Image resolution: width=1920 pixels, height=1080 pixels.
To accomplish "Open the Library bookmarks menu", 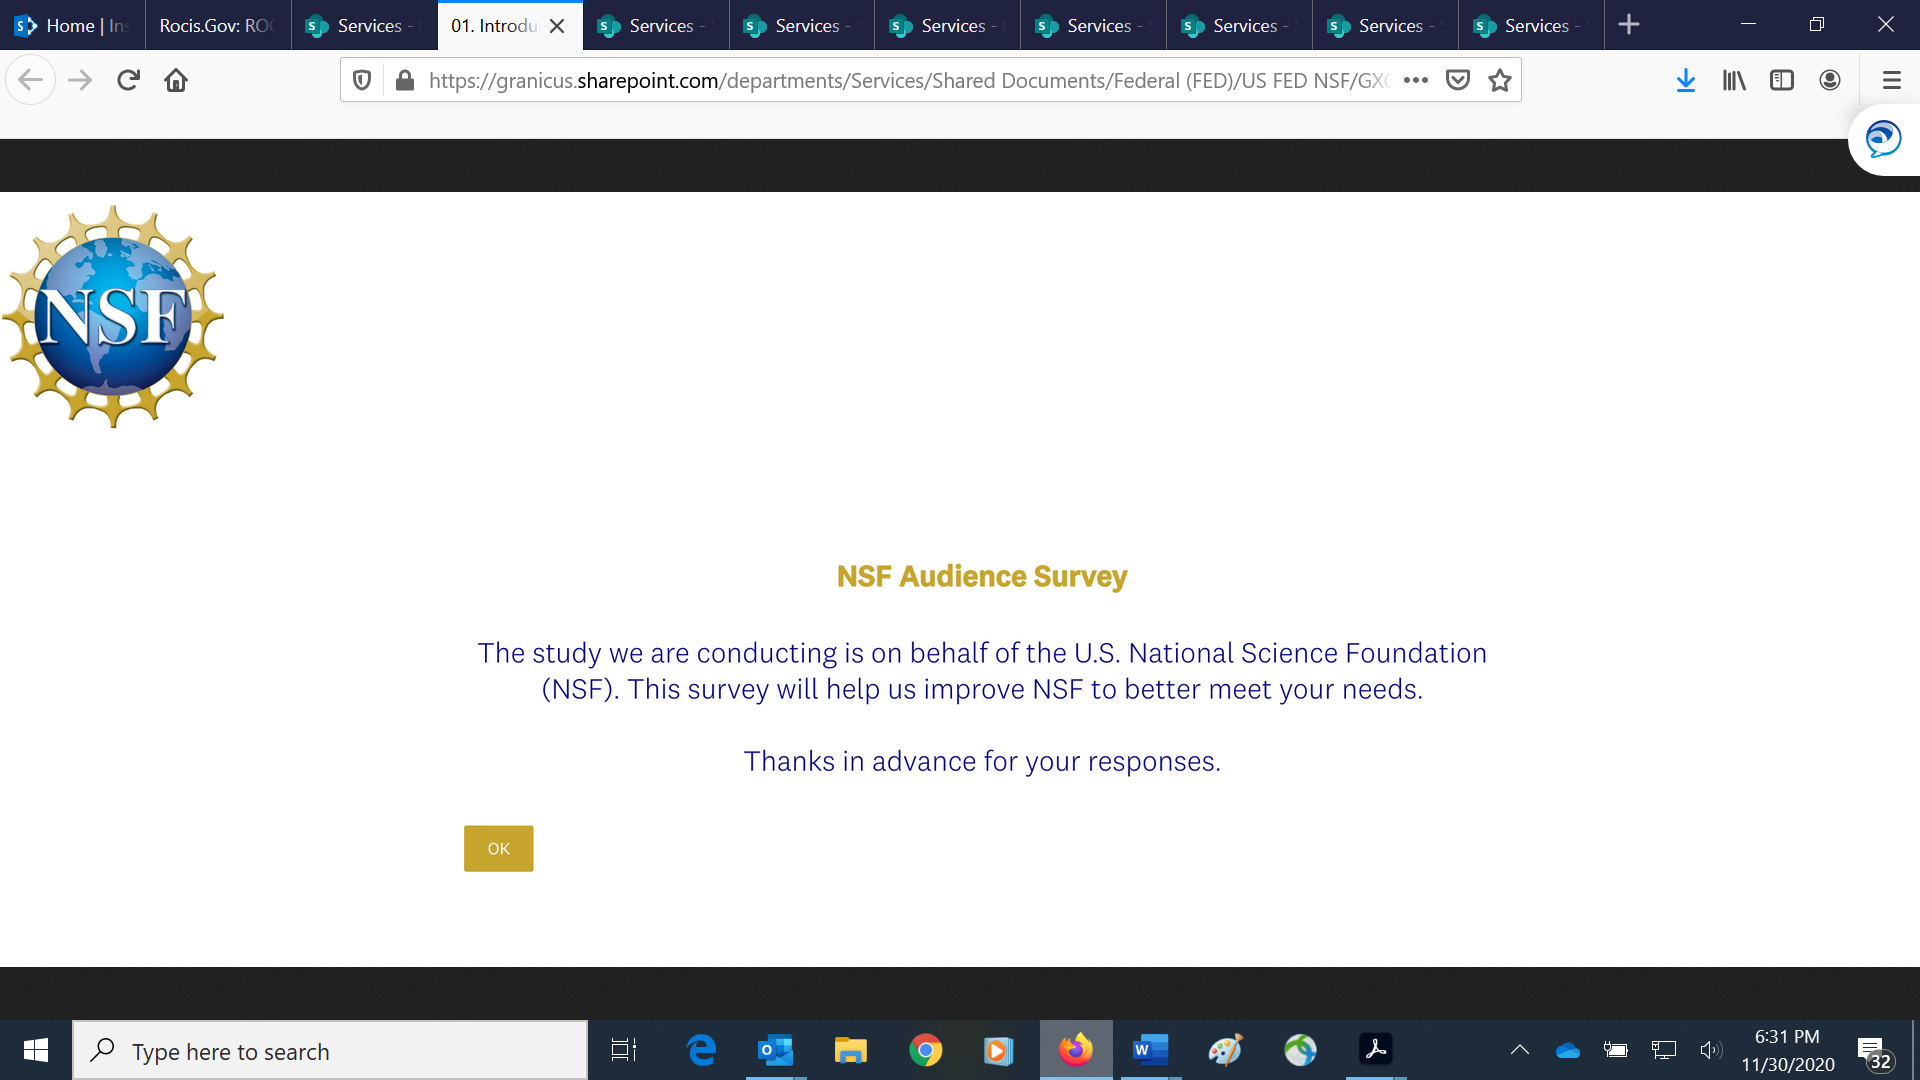I will tap(1734, 80).
